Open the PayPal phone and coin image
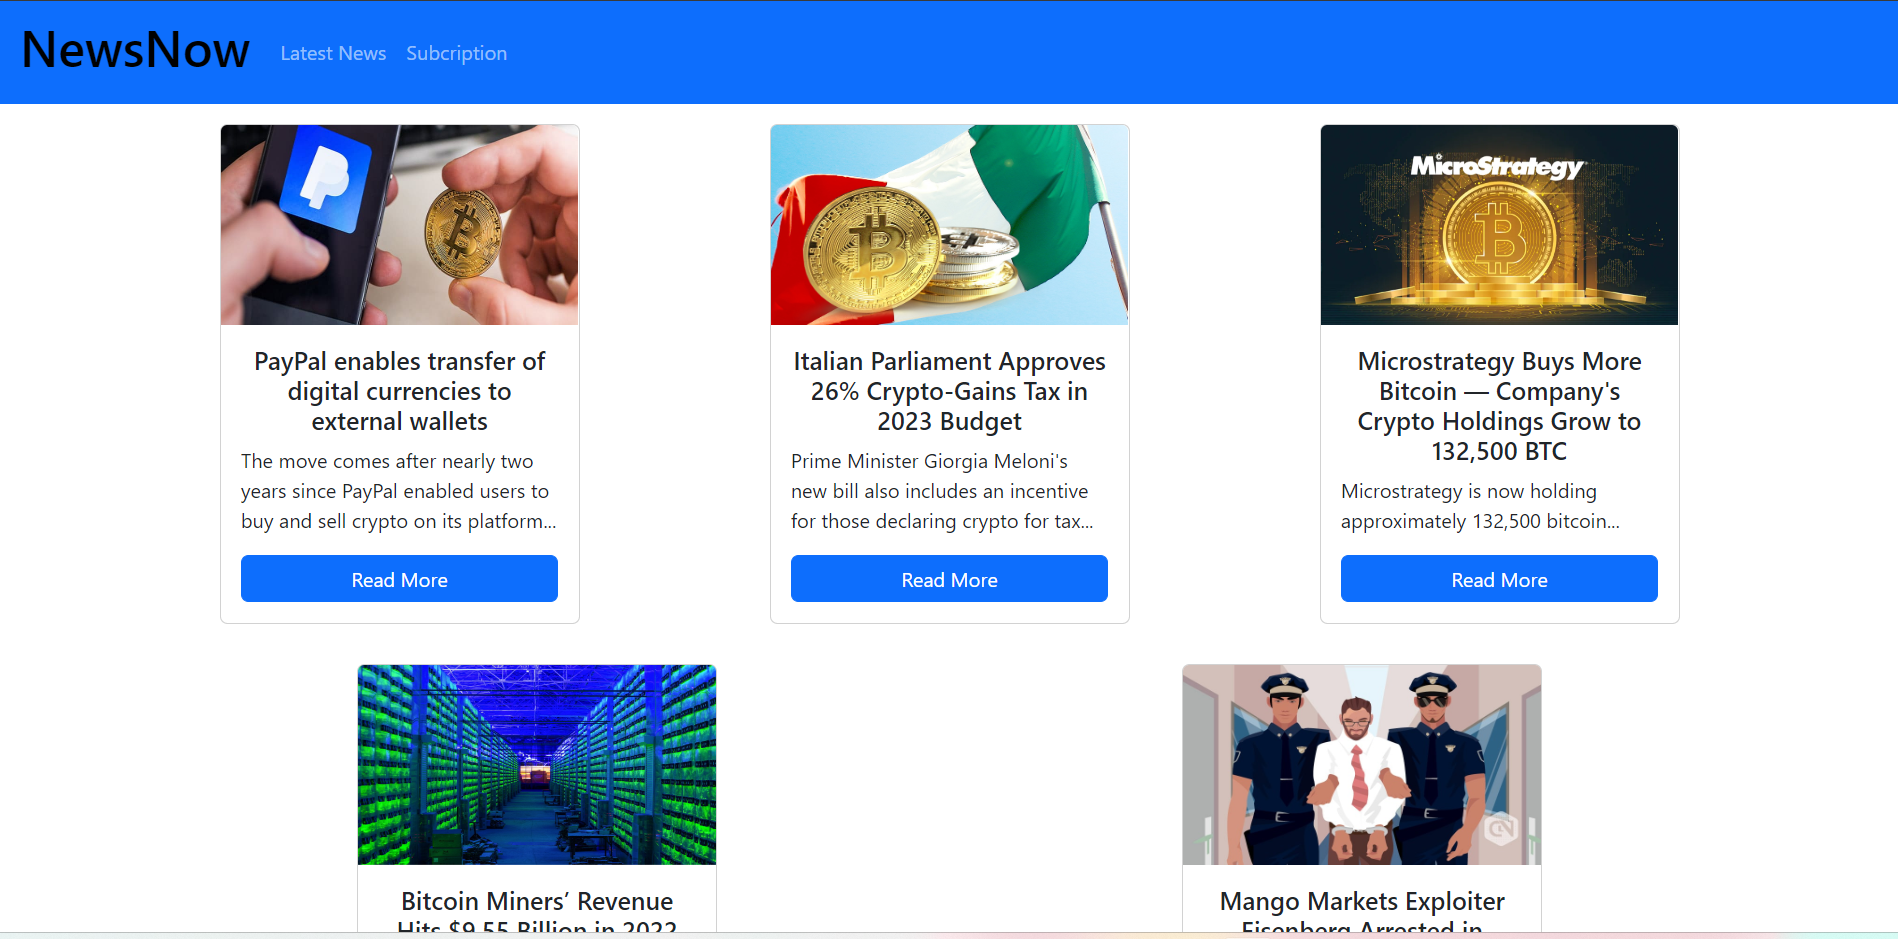Viewport: 1898px width, 939px height. pyautogui.click(x=400, y=225)
